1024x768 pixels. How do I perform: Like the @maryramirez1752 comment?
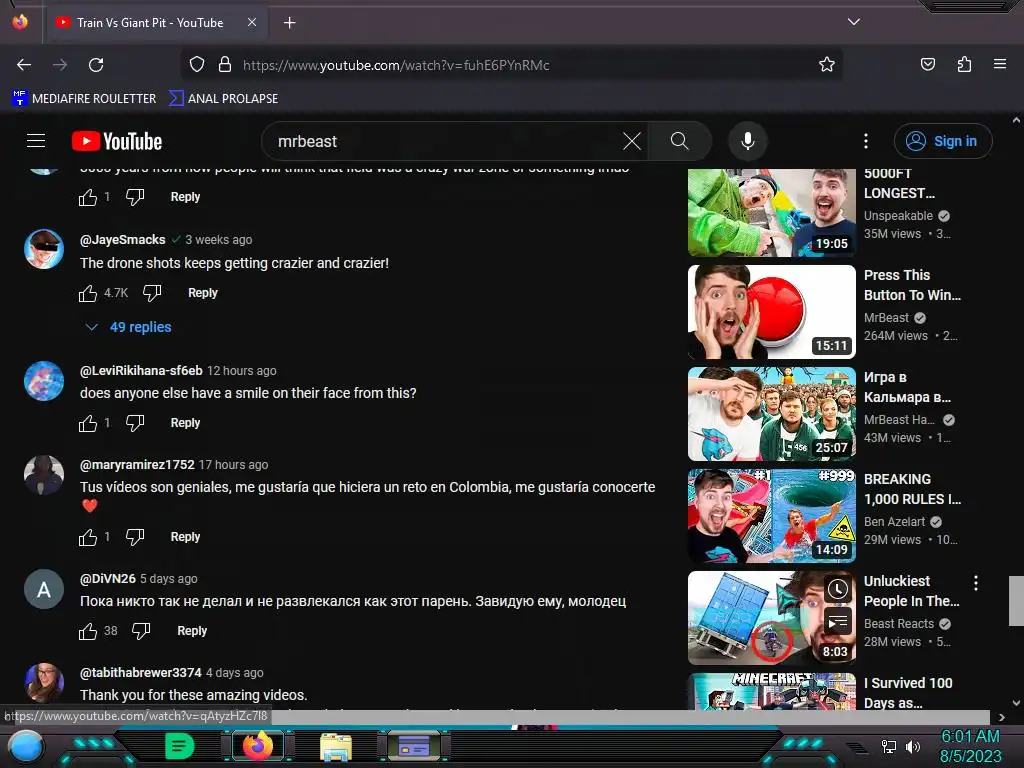(x=88, y=537)
